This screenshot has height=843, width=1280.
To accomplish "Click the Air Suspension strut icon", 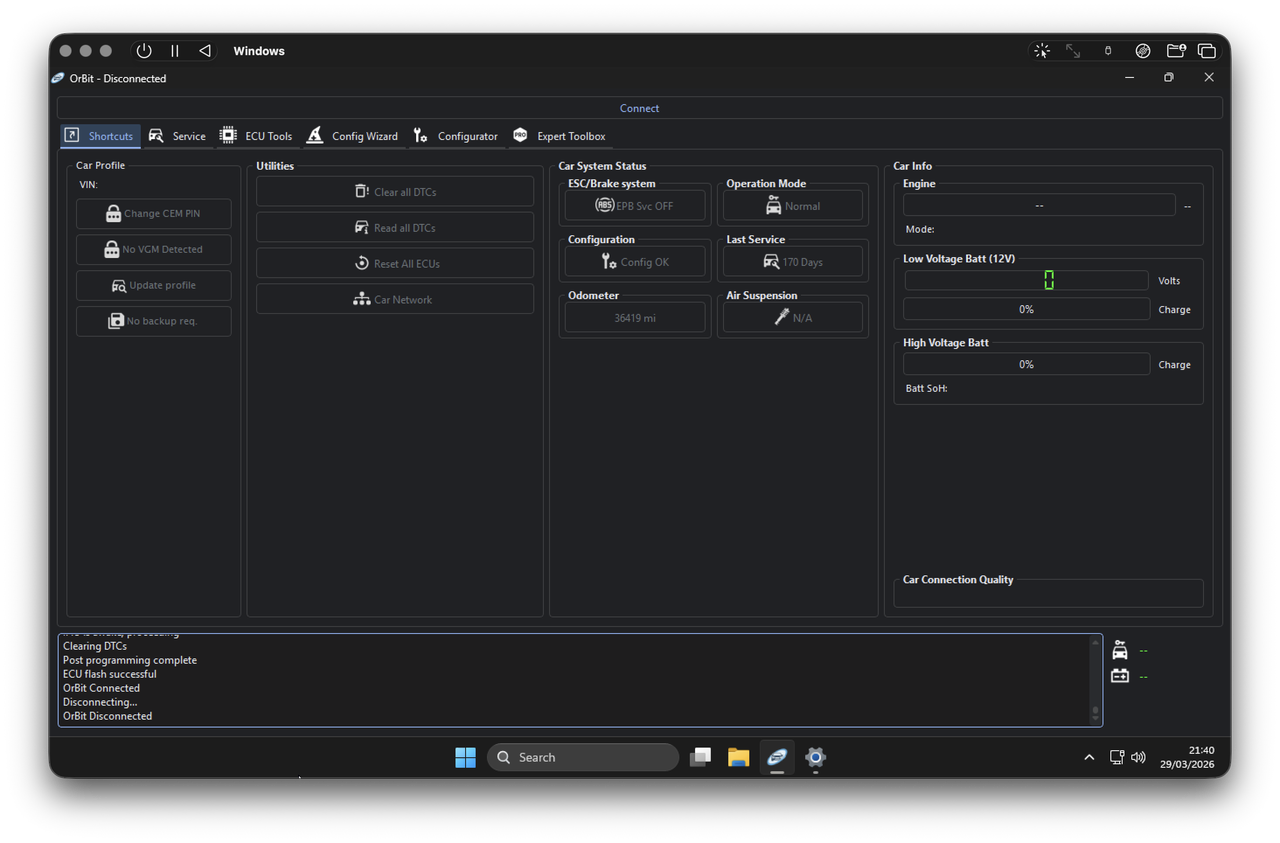I will coord(782,317).
